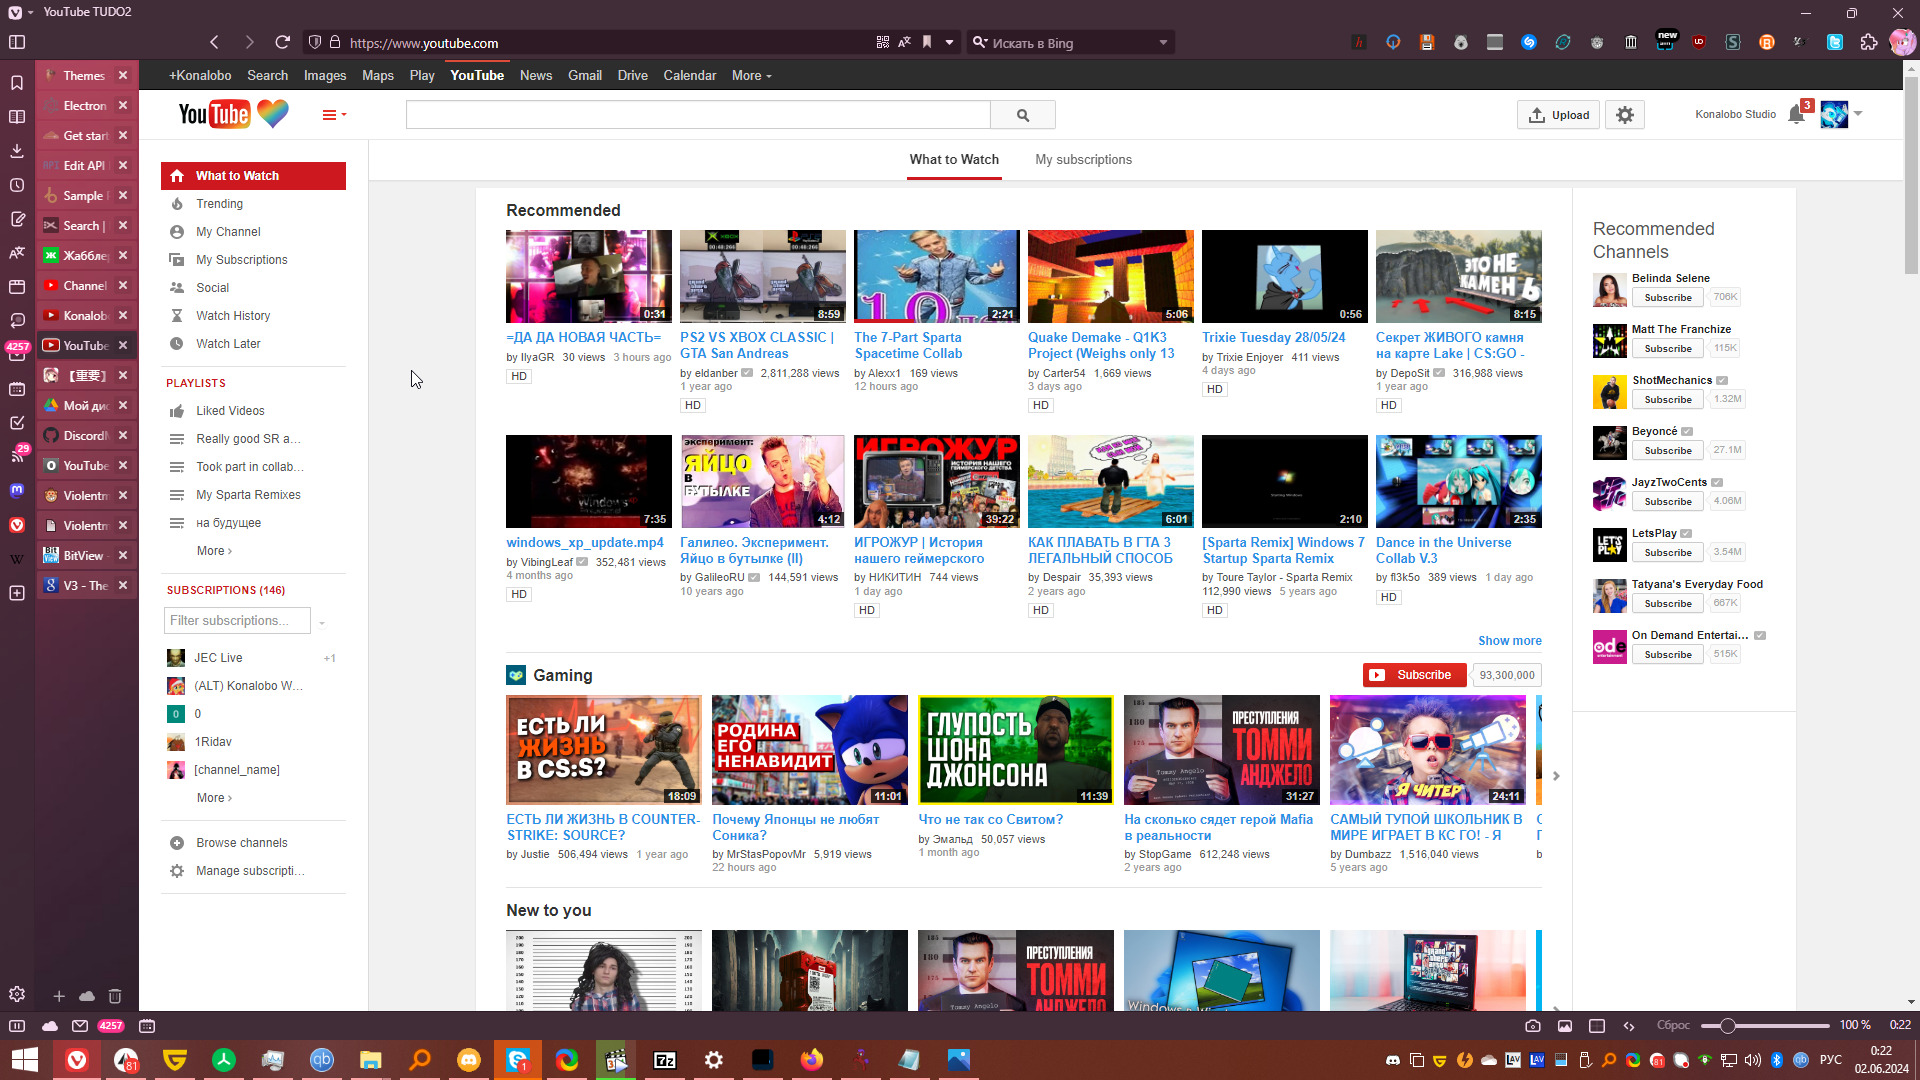Open the downloads panel icon

click(17, 151)
